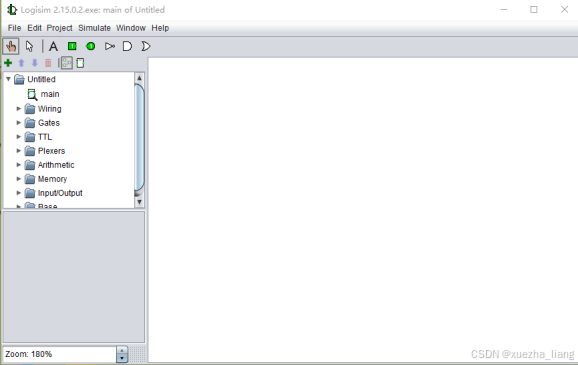Image resolution: width=578 pixels, height=365 pixels.
Task: Move circuit down with blue down arrow
Action: pyautogui.click(x=35, y=63)
